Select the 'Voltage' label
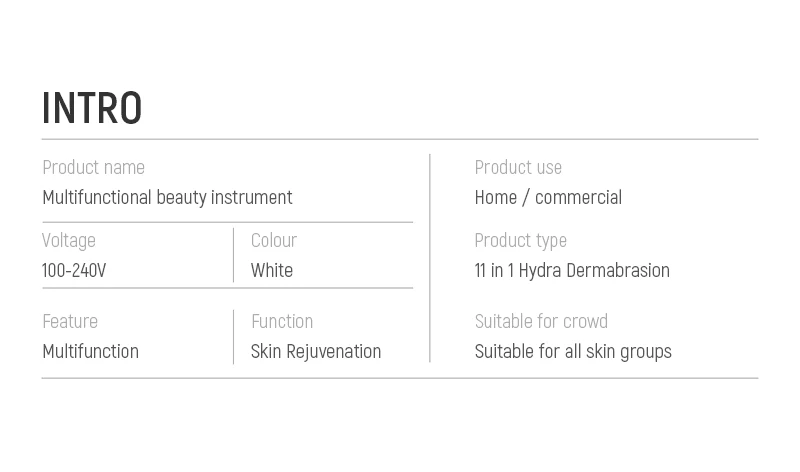This screenshot has width=800, height=472. 69,240
